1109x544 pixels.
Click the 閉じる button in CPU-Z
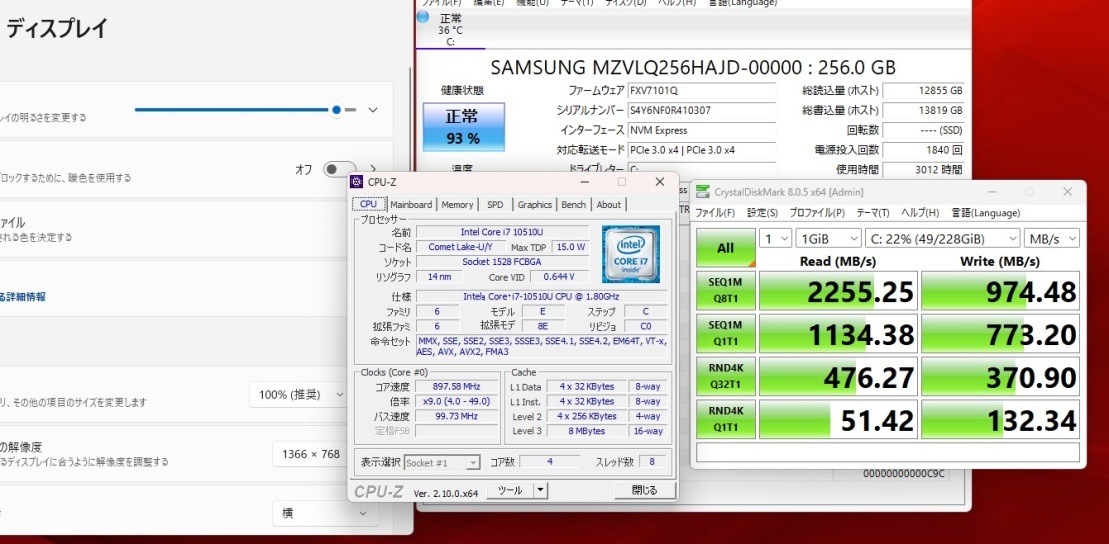644,490
